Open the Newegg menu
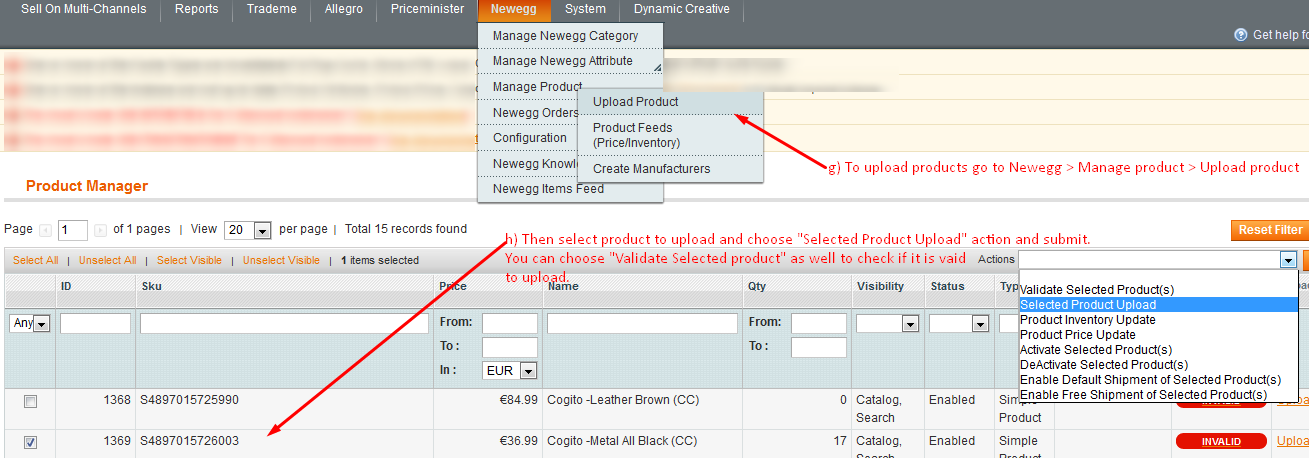This screenshot has height=458, width=1309. pos(514,9)
